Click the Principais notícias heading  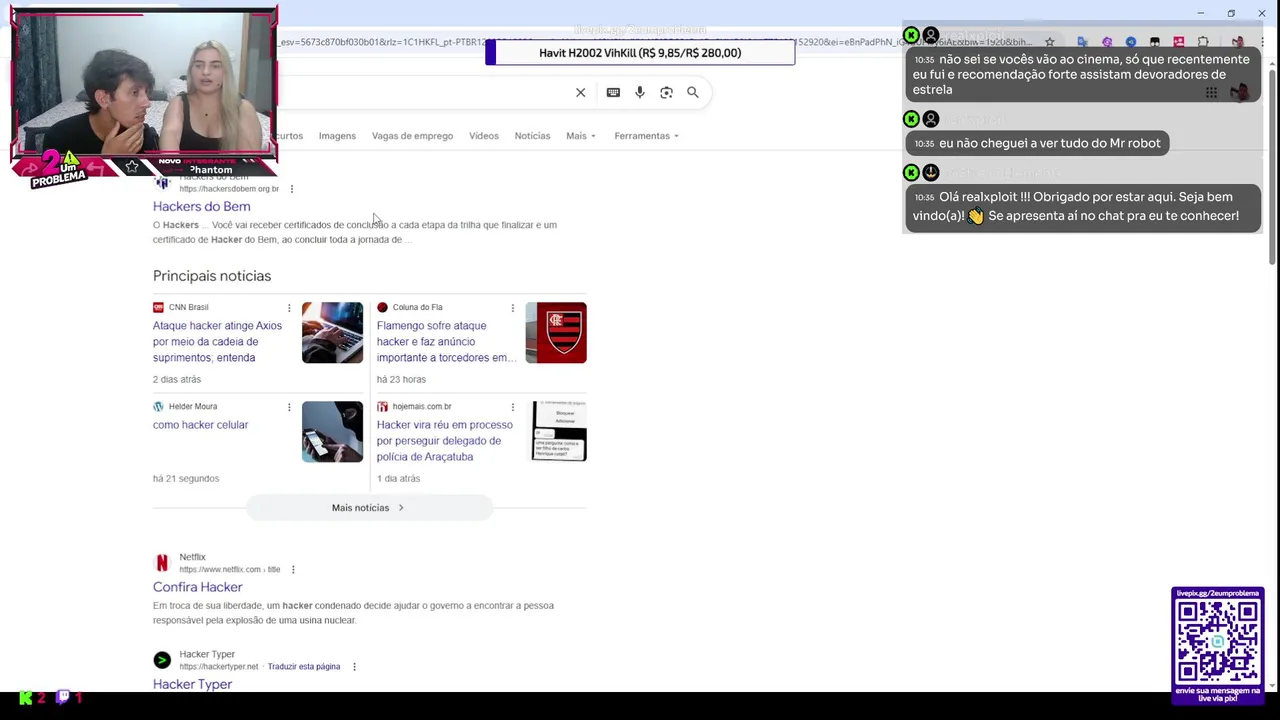point(212,276)
